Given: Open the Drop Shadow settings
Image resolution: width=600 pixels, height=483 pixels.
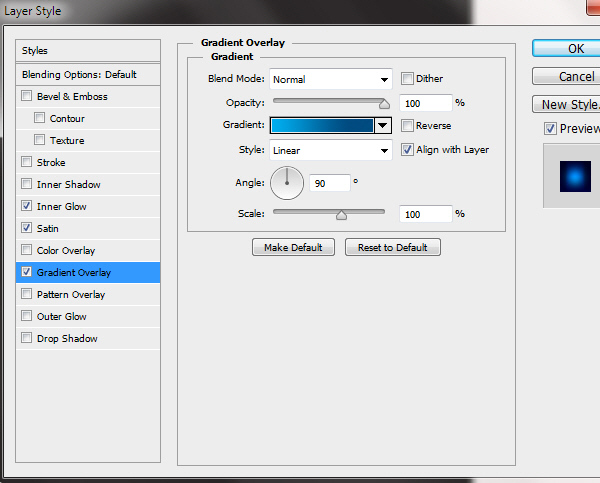Looking at the screenshot, I should 67,339.
